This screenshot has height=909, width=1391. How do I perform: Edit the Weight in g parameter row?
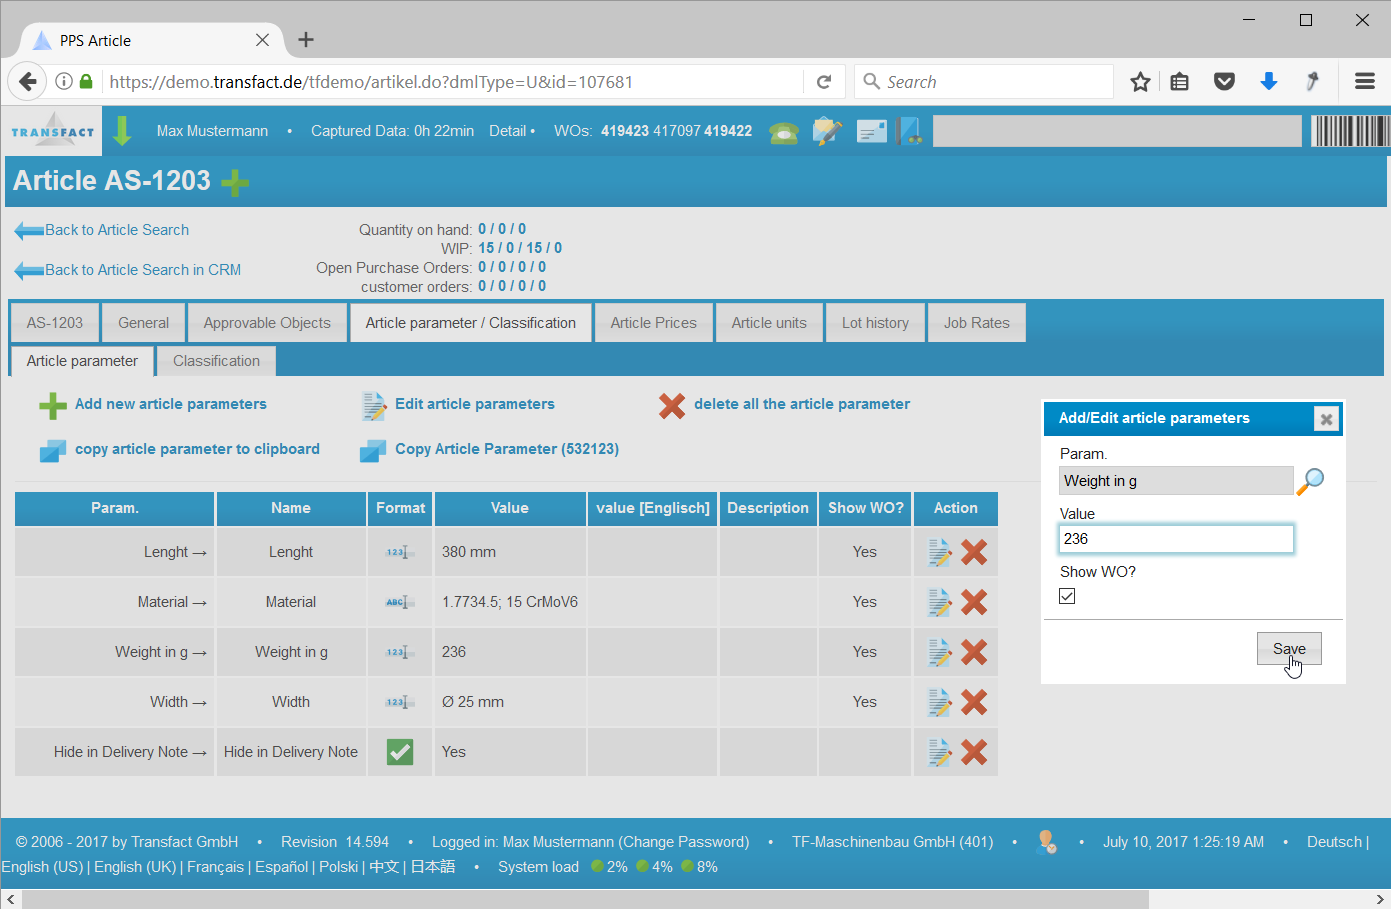click(940, 652)
